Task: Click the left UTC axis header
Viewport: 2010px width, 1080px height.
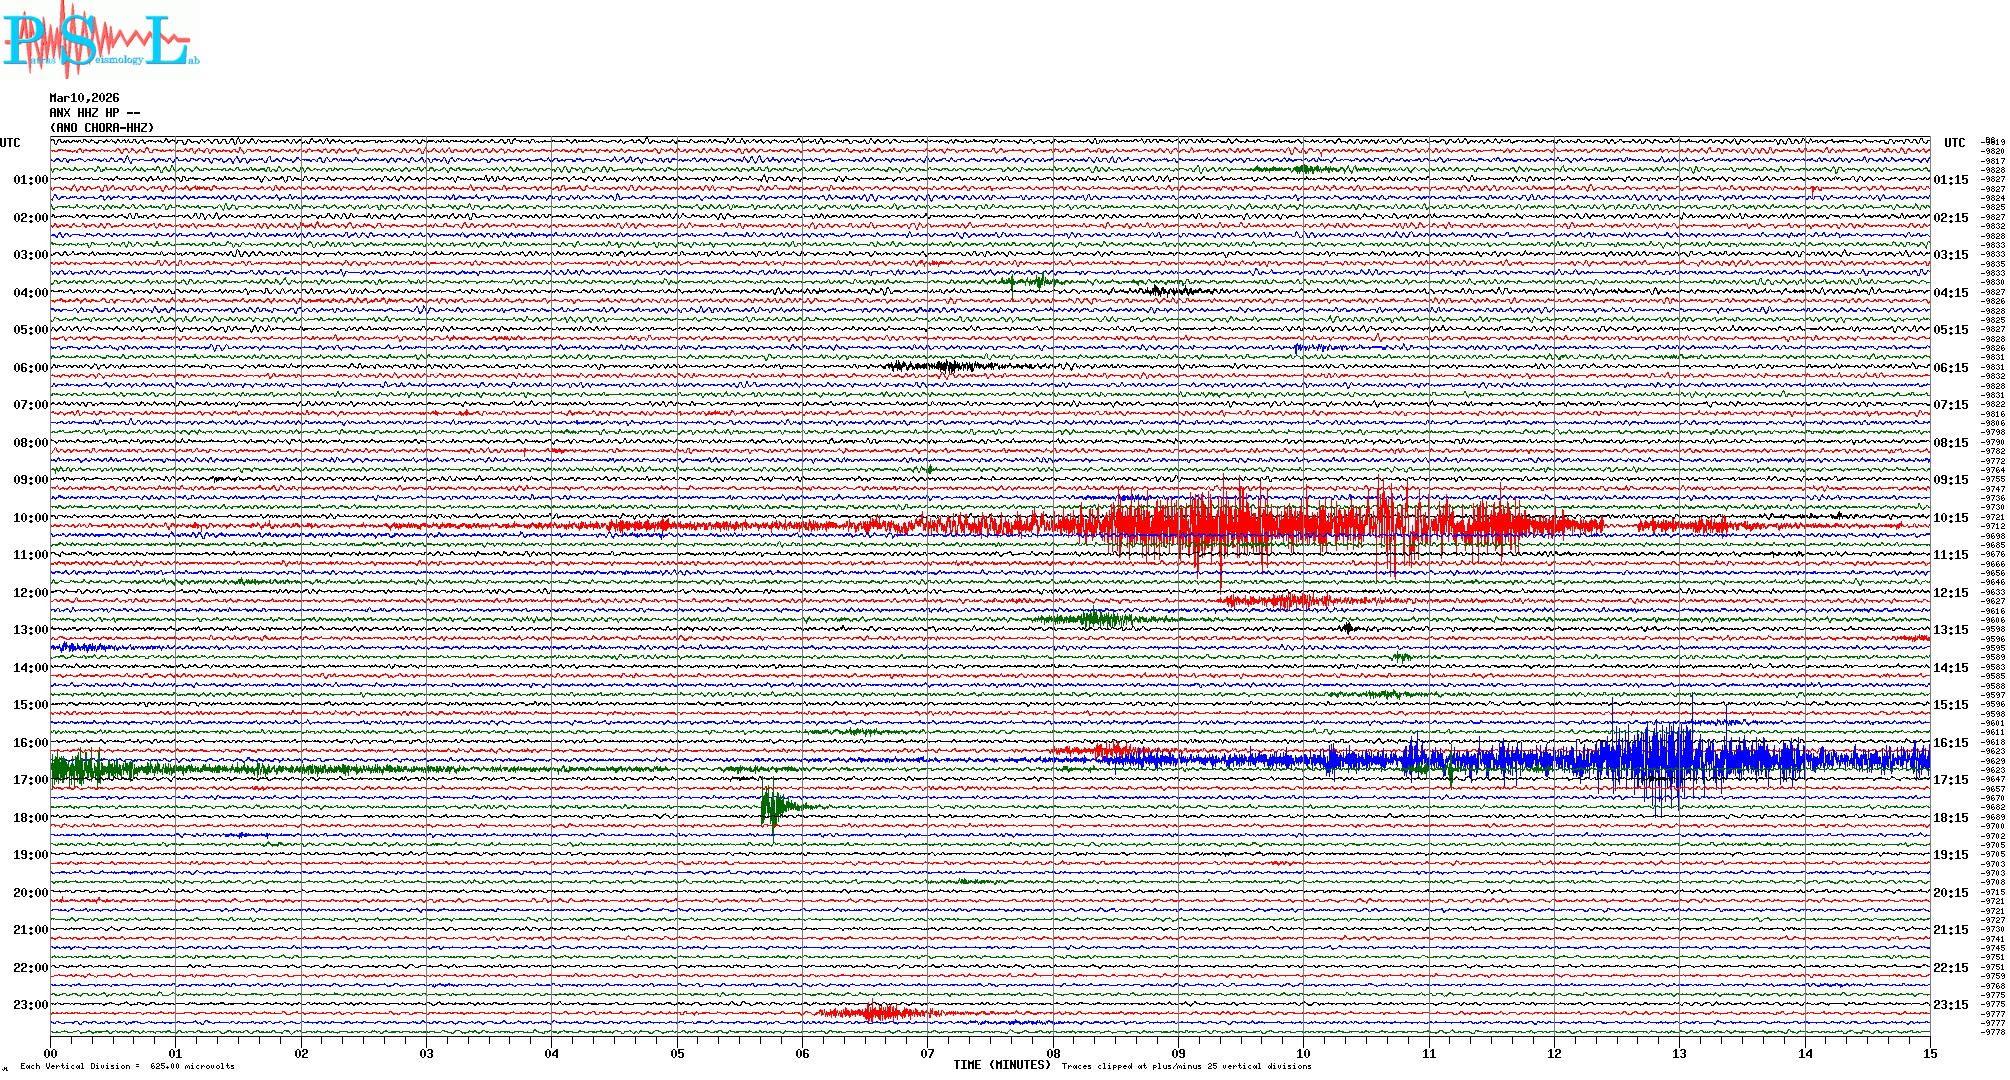Action: click(x=10, y=143)
